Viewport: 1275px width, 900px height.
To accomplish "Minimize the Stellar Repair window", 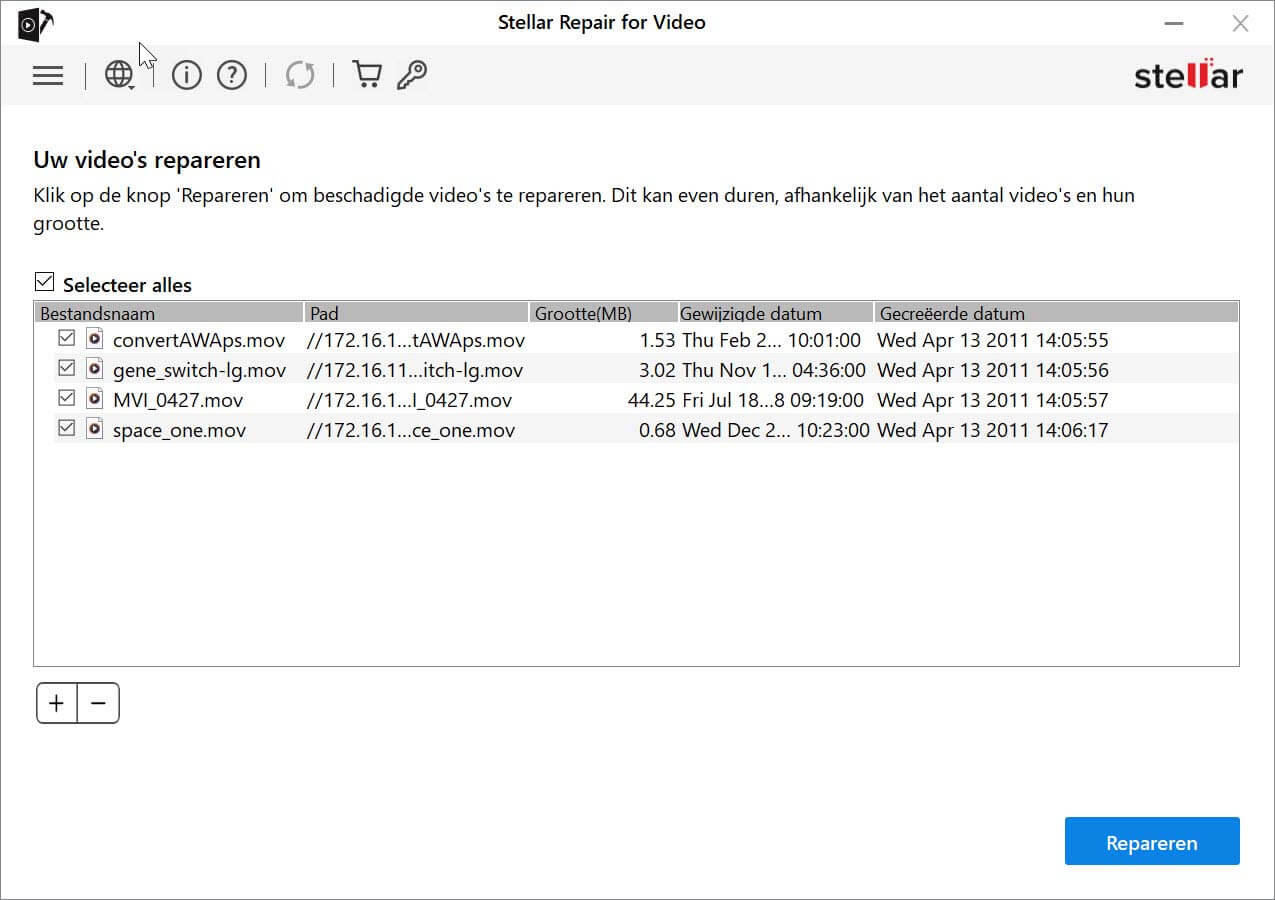I will coord(1175,23).
